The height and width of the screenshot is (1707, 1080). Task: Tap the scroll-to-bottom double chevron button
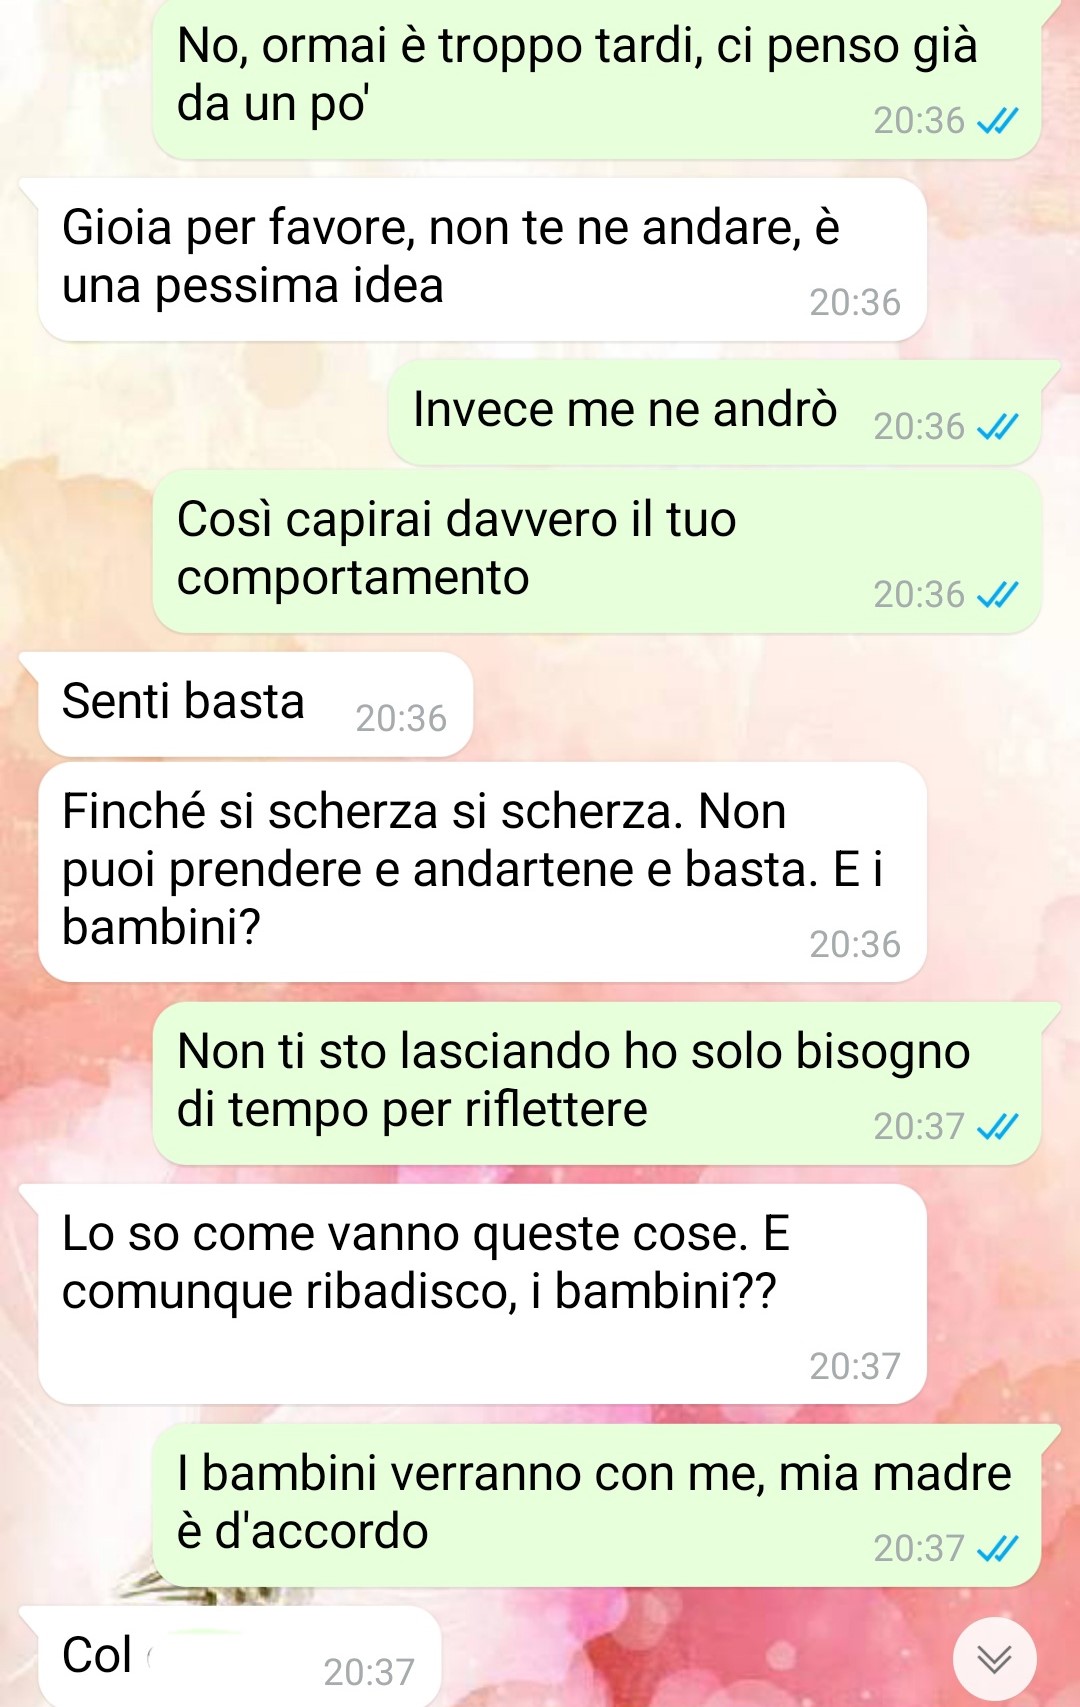coord(994,1659)
